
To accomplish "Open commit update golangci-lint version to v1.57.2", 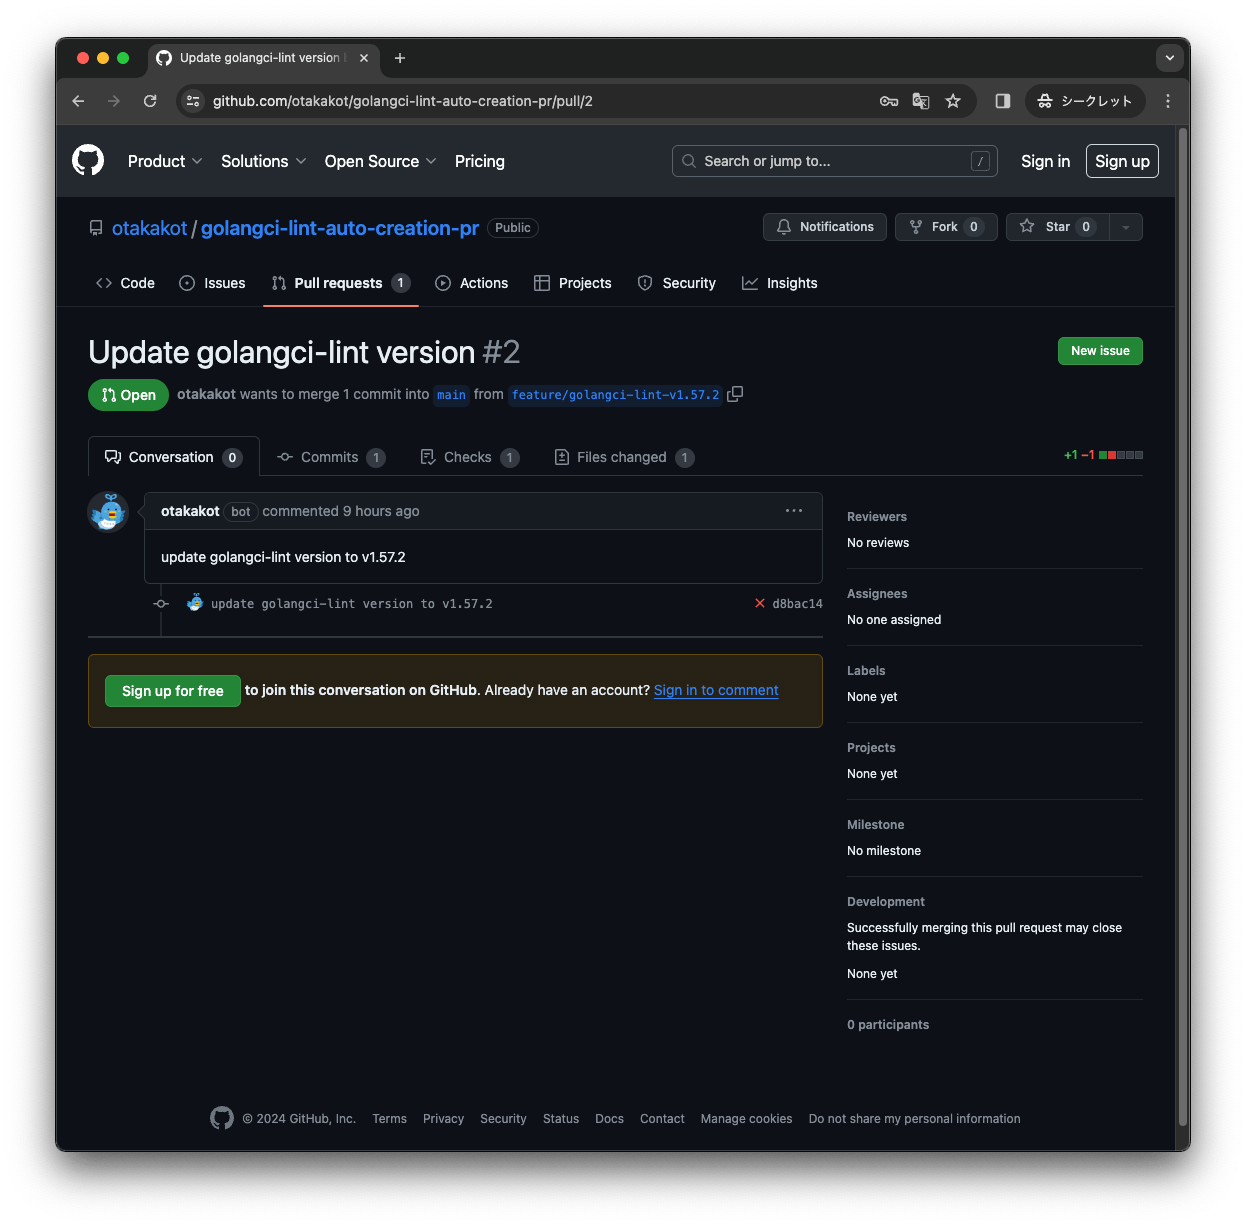I will 352,604.
